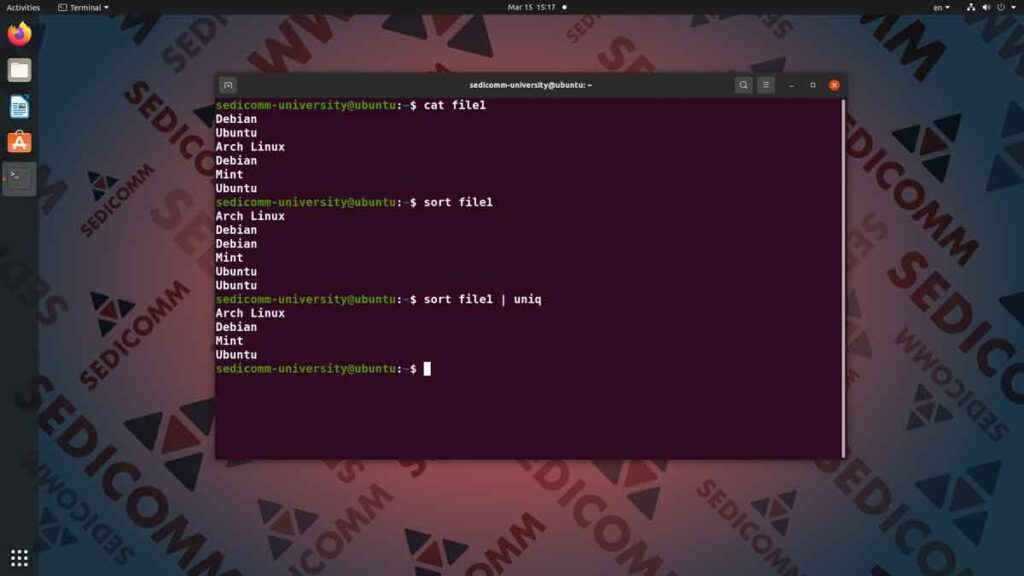Viewport: 1024px width, 576px height.
Task: Open the Activities overview
Action: pyautogui.click(x=24, y=7)
